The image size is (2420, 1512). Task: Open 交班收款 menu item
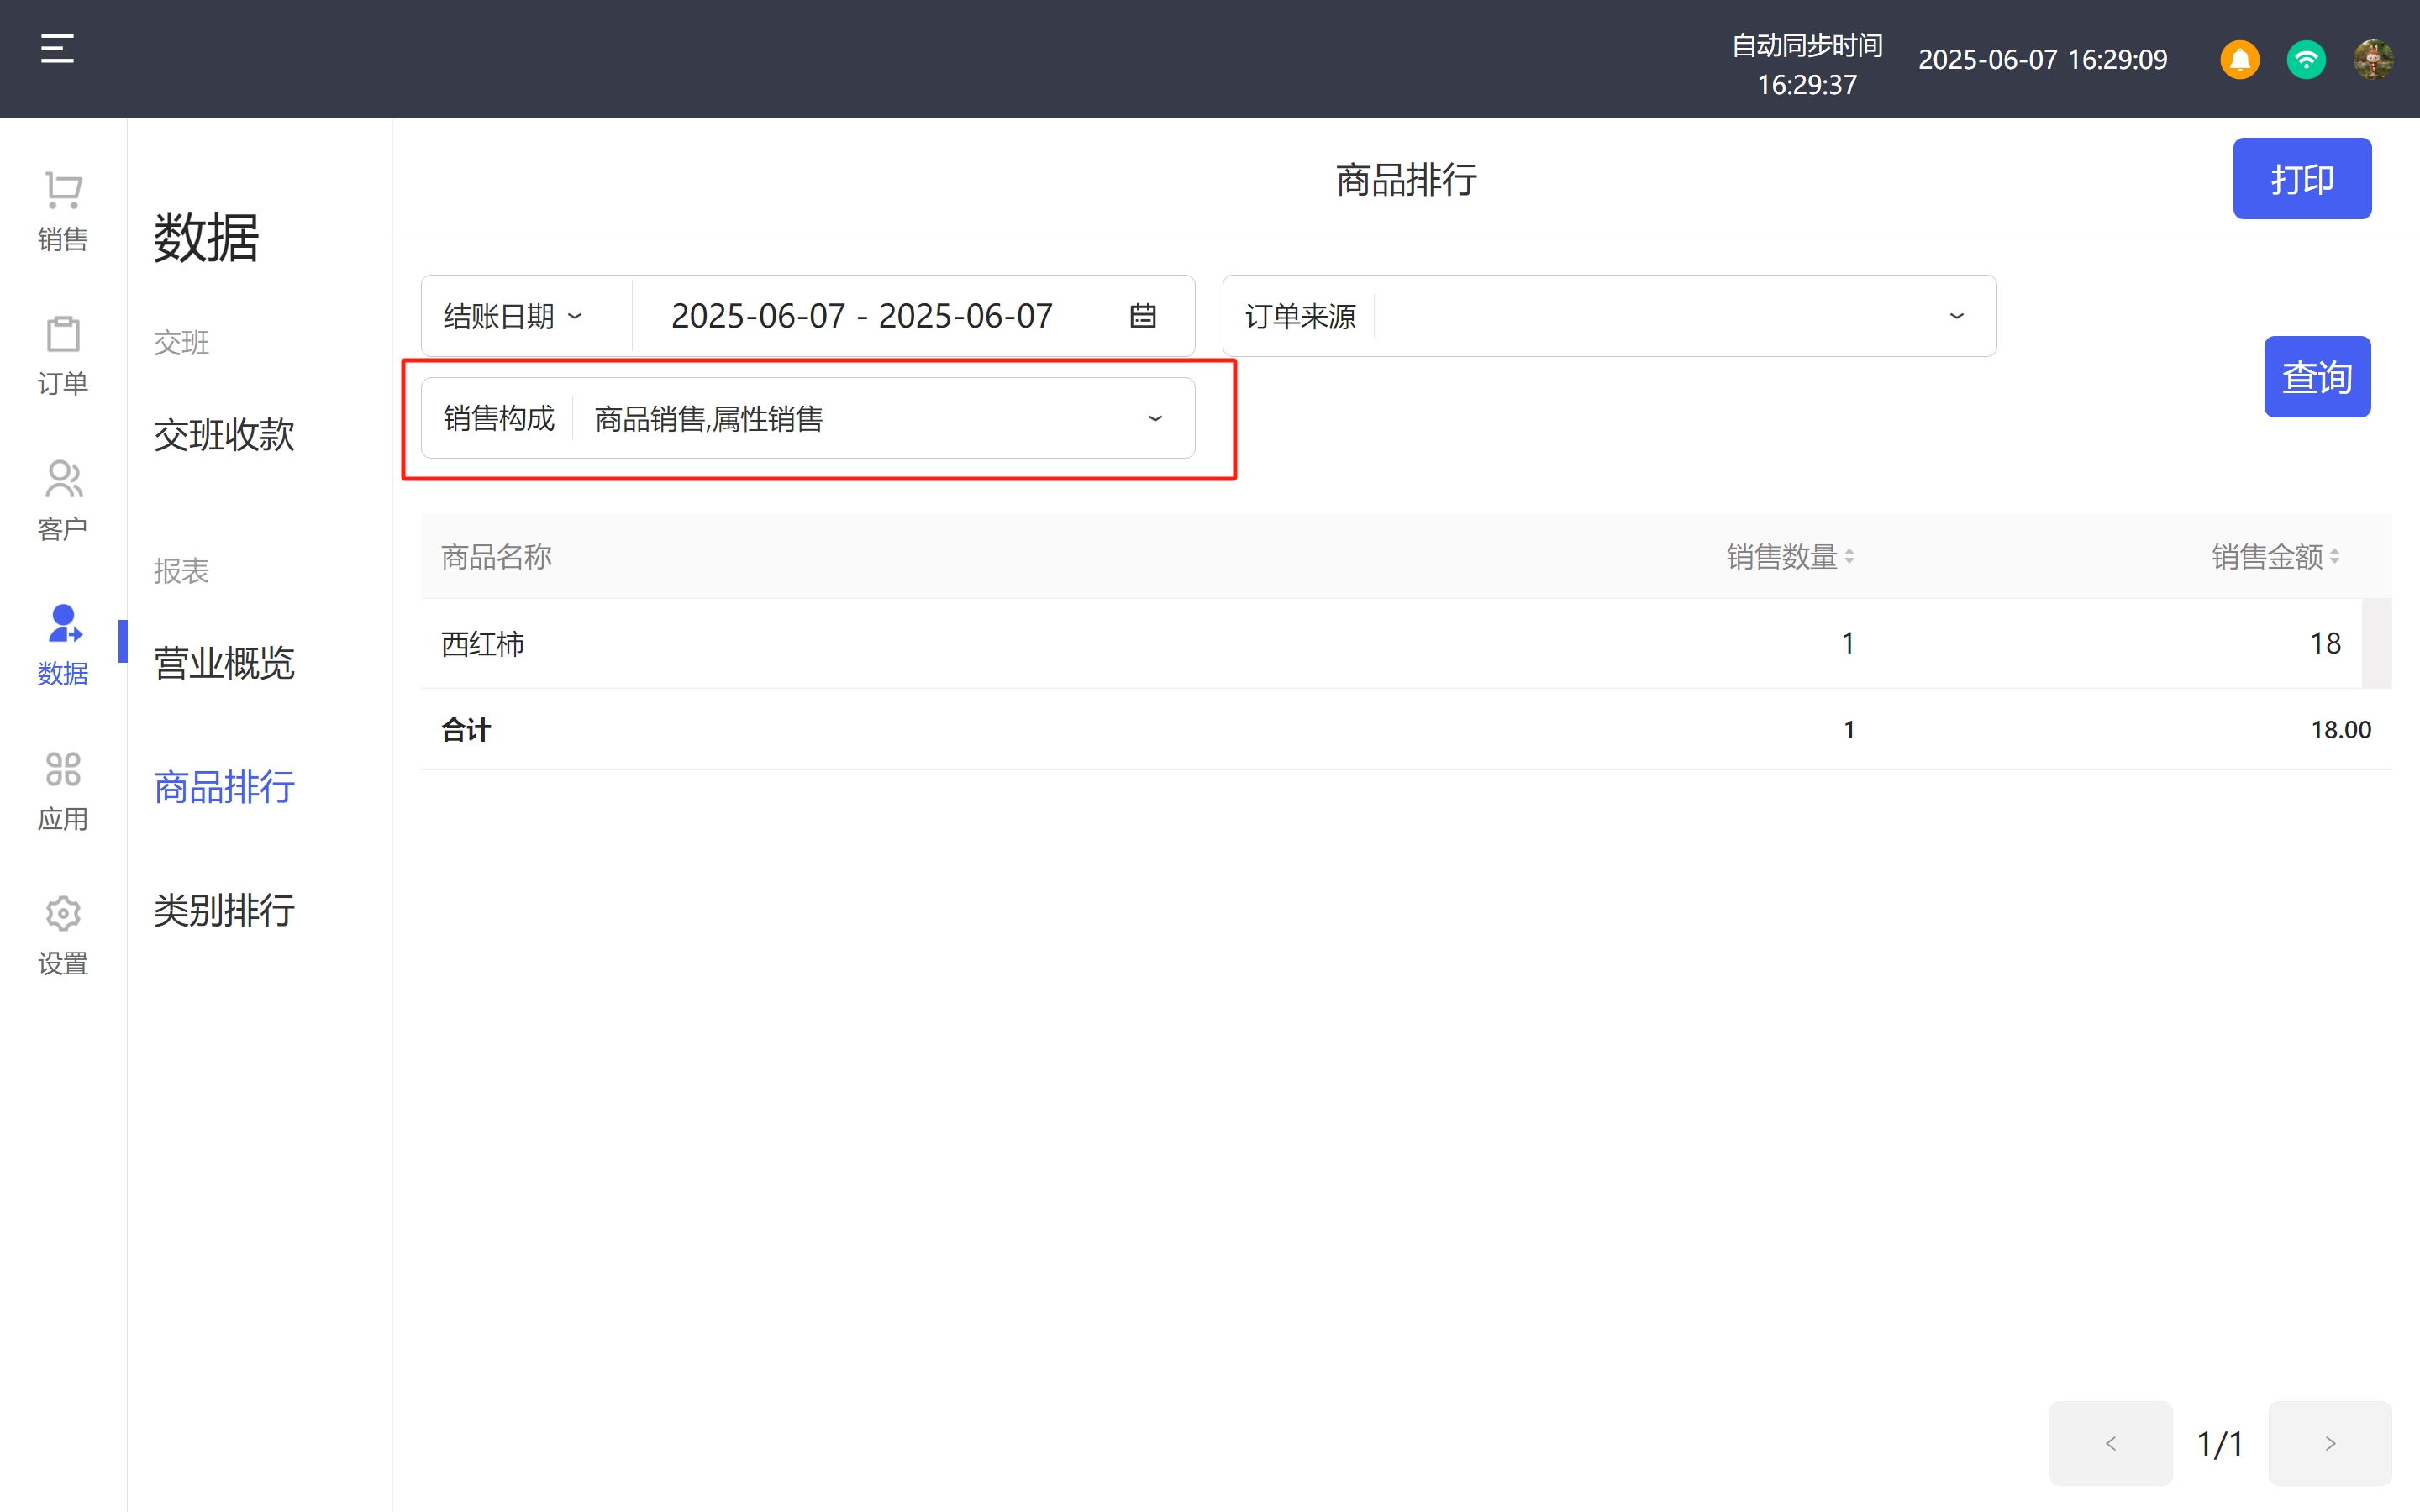[224, 435]
